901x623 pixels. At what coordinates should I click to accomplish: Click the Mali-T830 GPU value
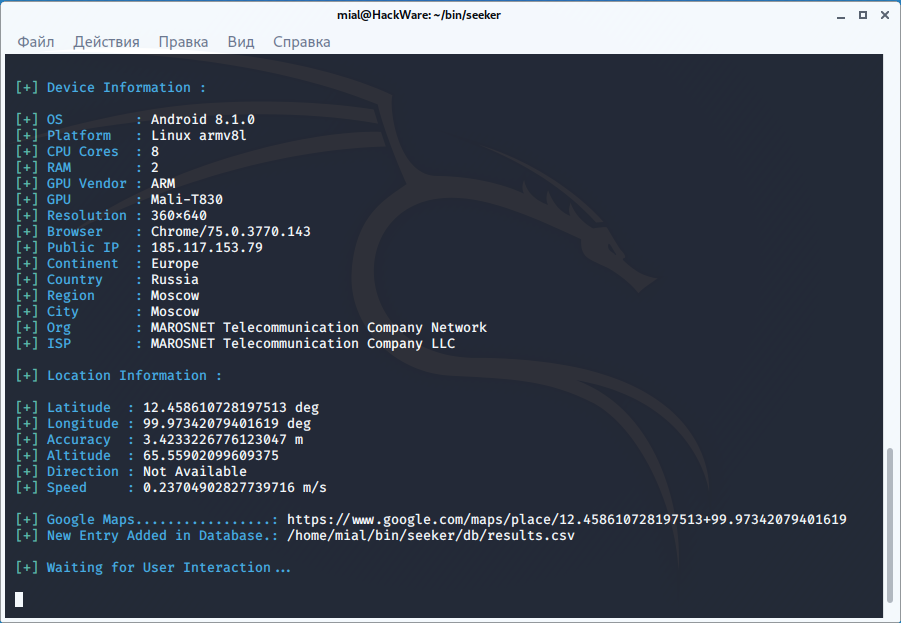click(x=186, y=200)
